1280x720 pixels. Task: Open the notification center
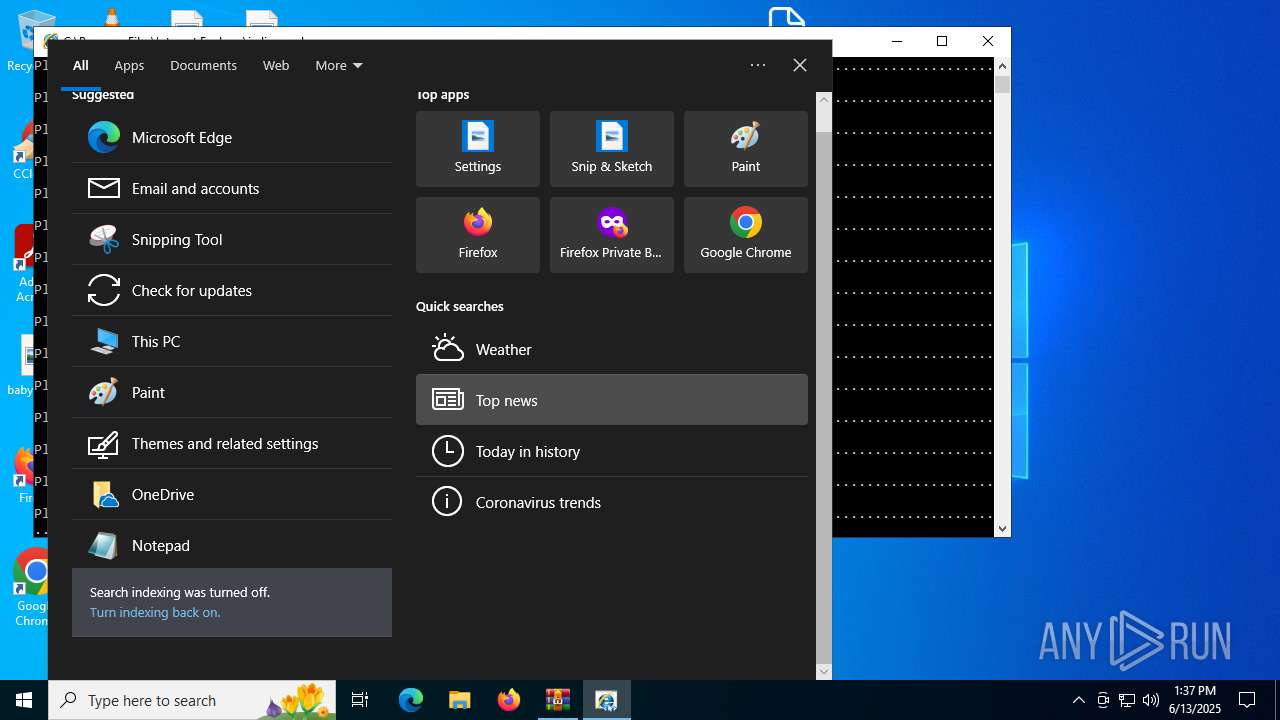1247,700
